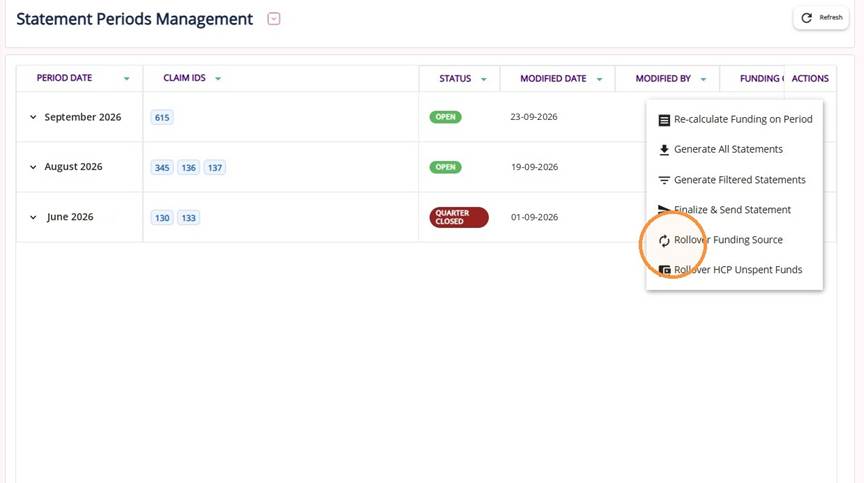The width and height of the screenshot is (864, 483).
Task: Click the modified date 01-09-2026
Action: 534,217
